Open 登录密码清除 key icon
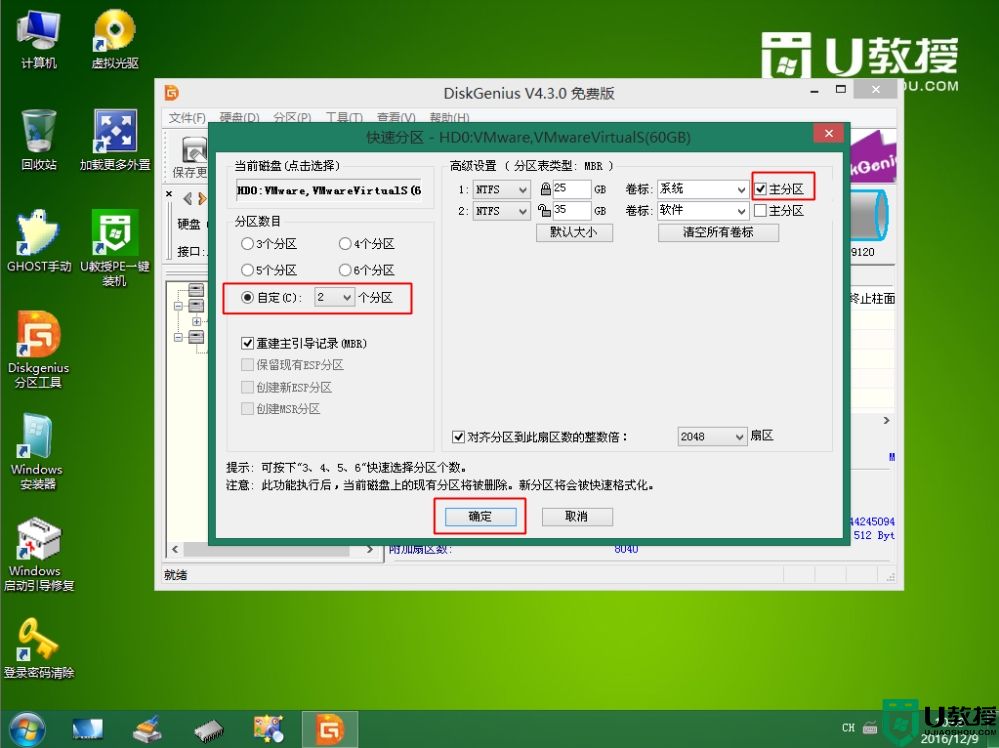 (38, 649)
